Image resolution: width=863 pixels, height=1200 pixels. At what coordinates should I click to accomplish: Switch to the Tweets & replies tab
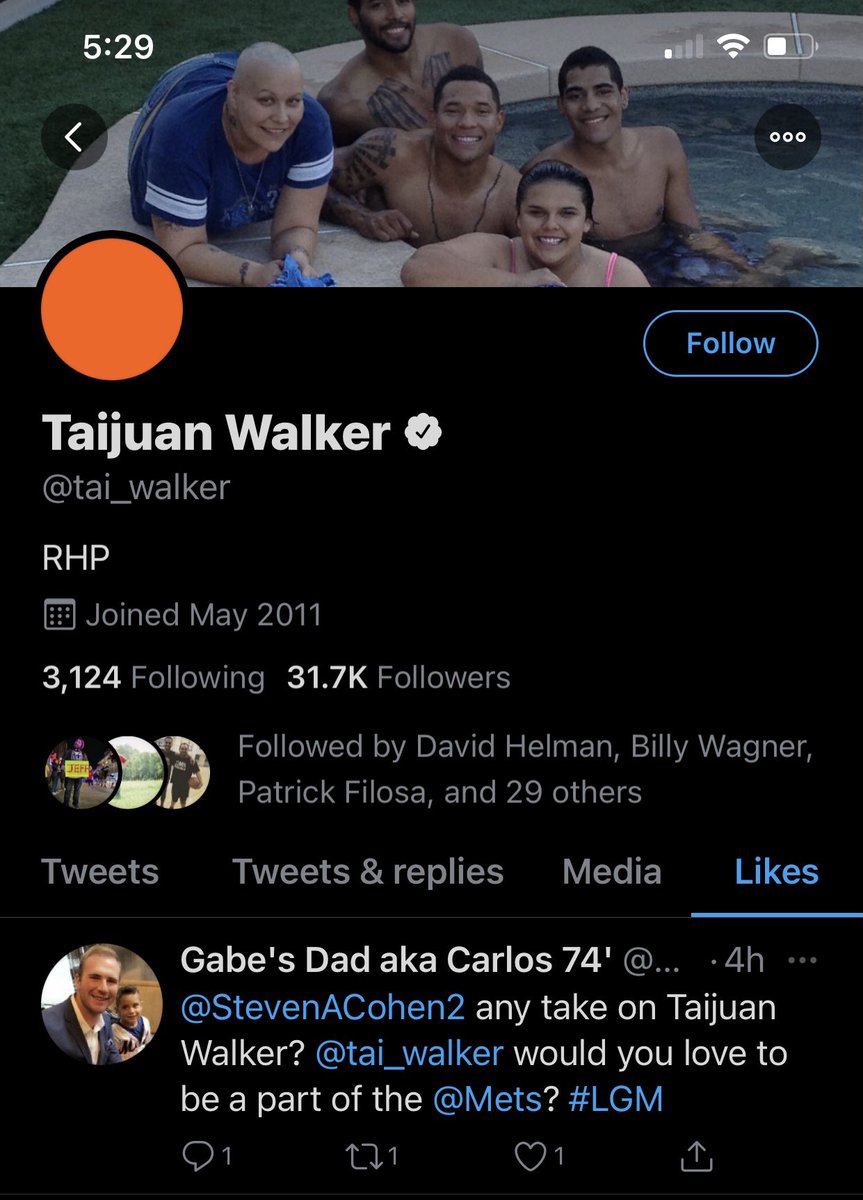[368, 871]
